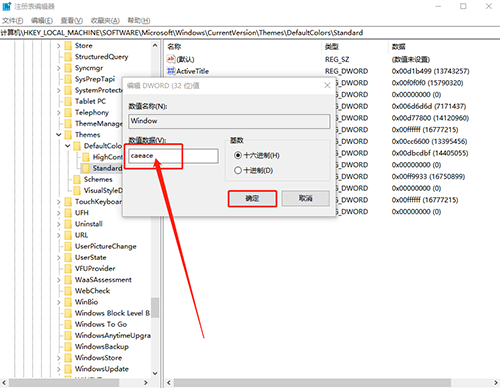Image resolution: width=500 pixels, height=388 pixels.
Task: Select the Standard key folder icon
Action: [86, 168]
